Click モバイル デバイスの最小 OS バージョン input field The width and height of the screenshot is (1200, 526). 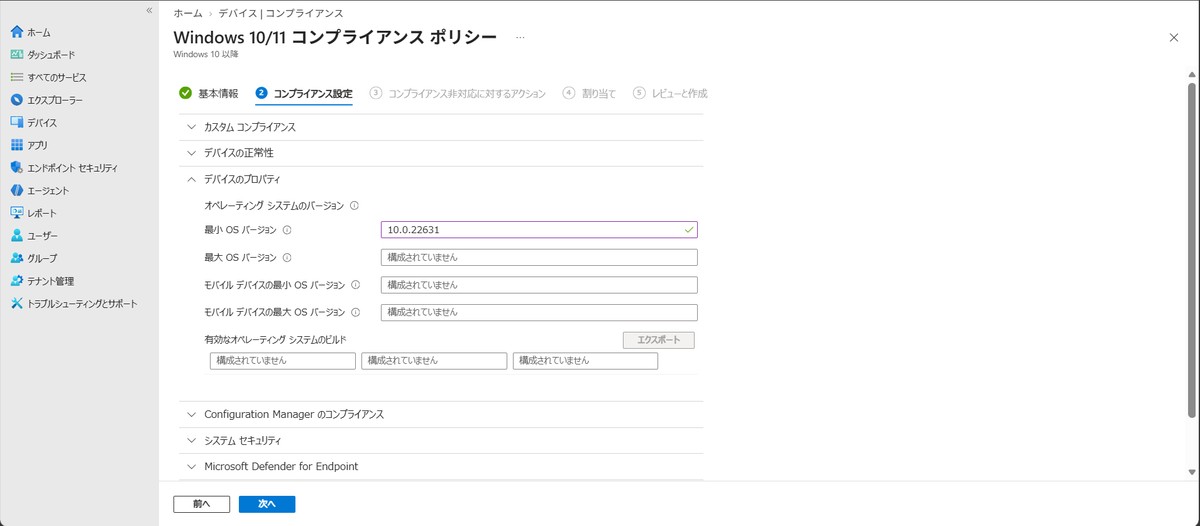click(539, 285)
